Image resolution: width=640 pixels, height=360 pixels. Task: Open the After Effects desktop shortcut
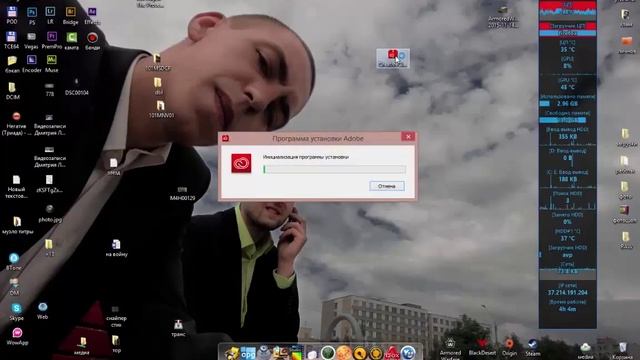pos(92,15)
